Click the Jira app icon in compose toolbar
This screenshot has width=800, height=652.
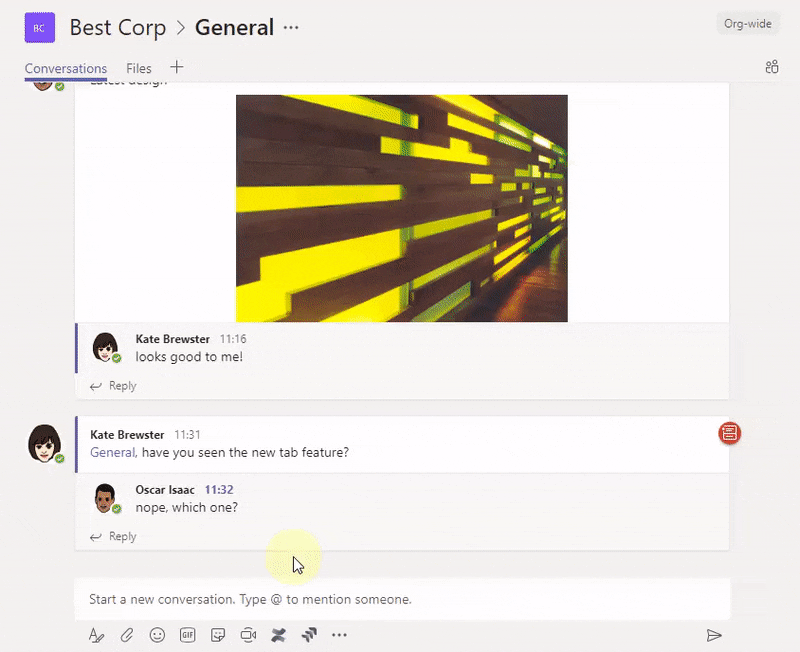309,634
